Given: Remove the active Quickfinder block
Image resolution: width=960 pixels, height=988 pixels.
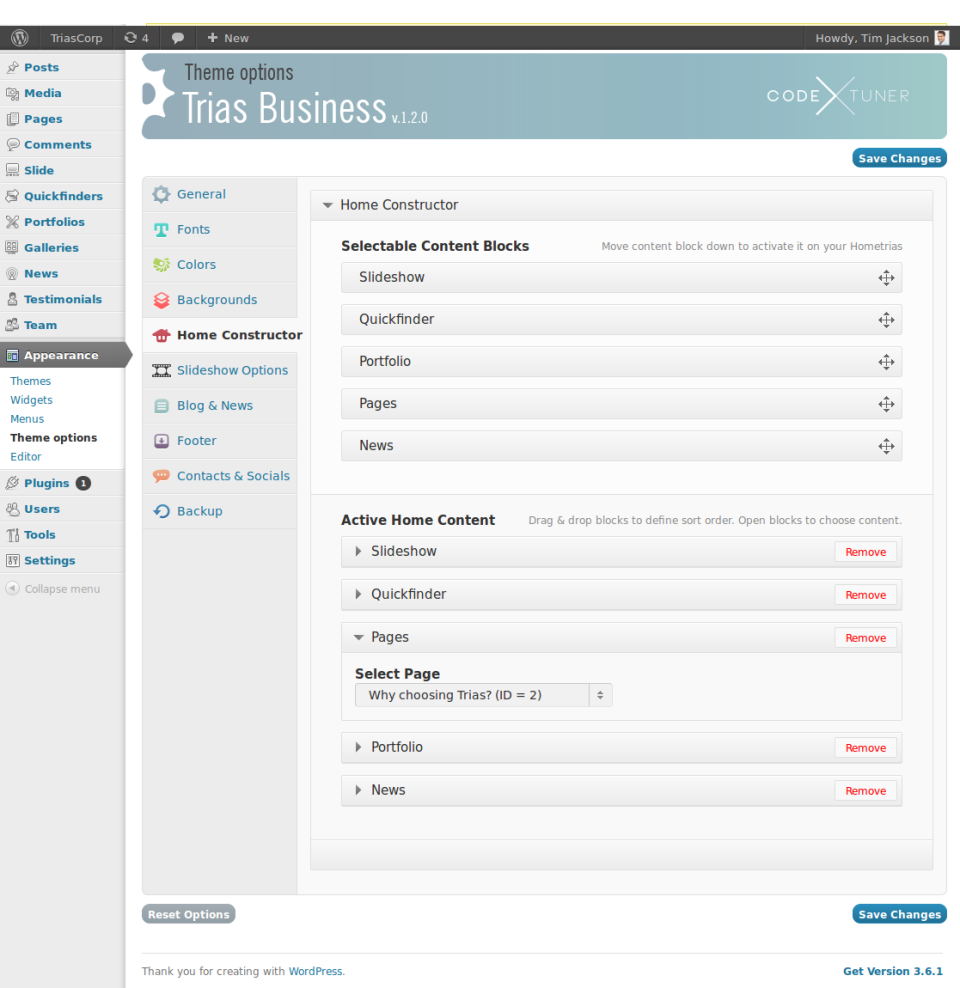Looking at the screenshot, I should (x=866, y=595).
